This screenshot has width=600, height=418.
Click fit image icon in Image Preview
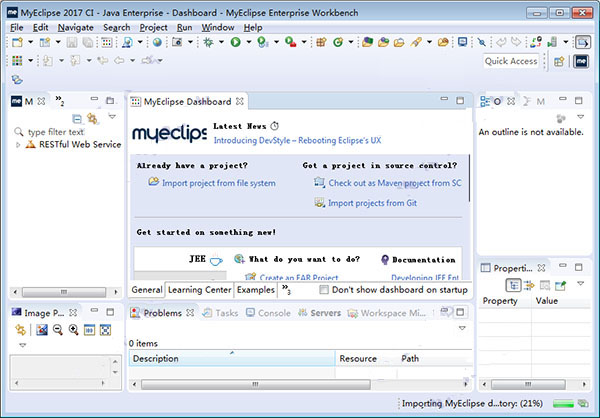pos(105,330)
